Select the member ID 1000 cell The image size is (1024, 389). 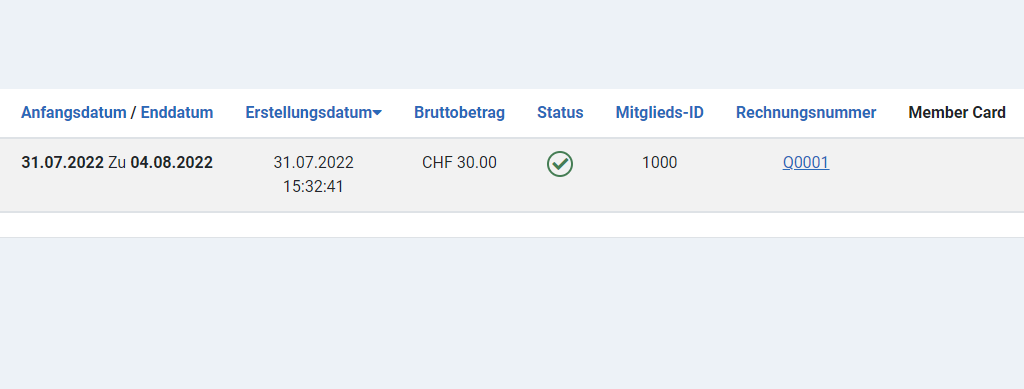coord(660,163)
